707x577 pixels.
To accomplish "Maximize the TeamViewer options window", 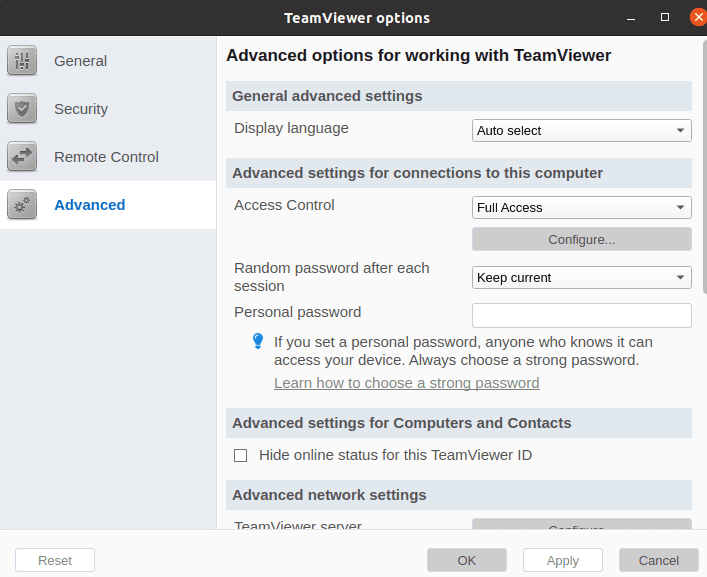I will (x=665, y=17).
